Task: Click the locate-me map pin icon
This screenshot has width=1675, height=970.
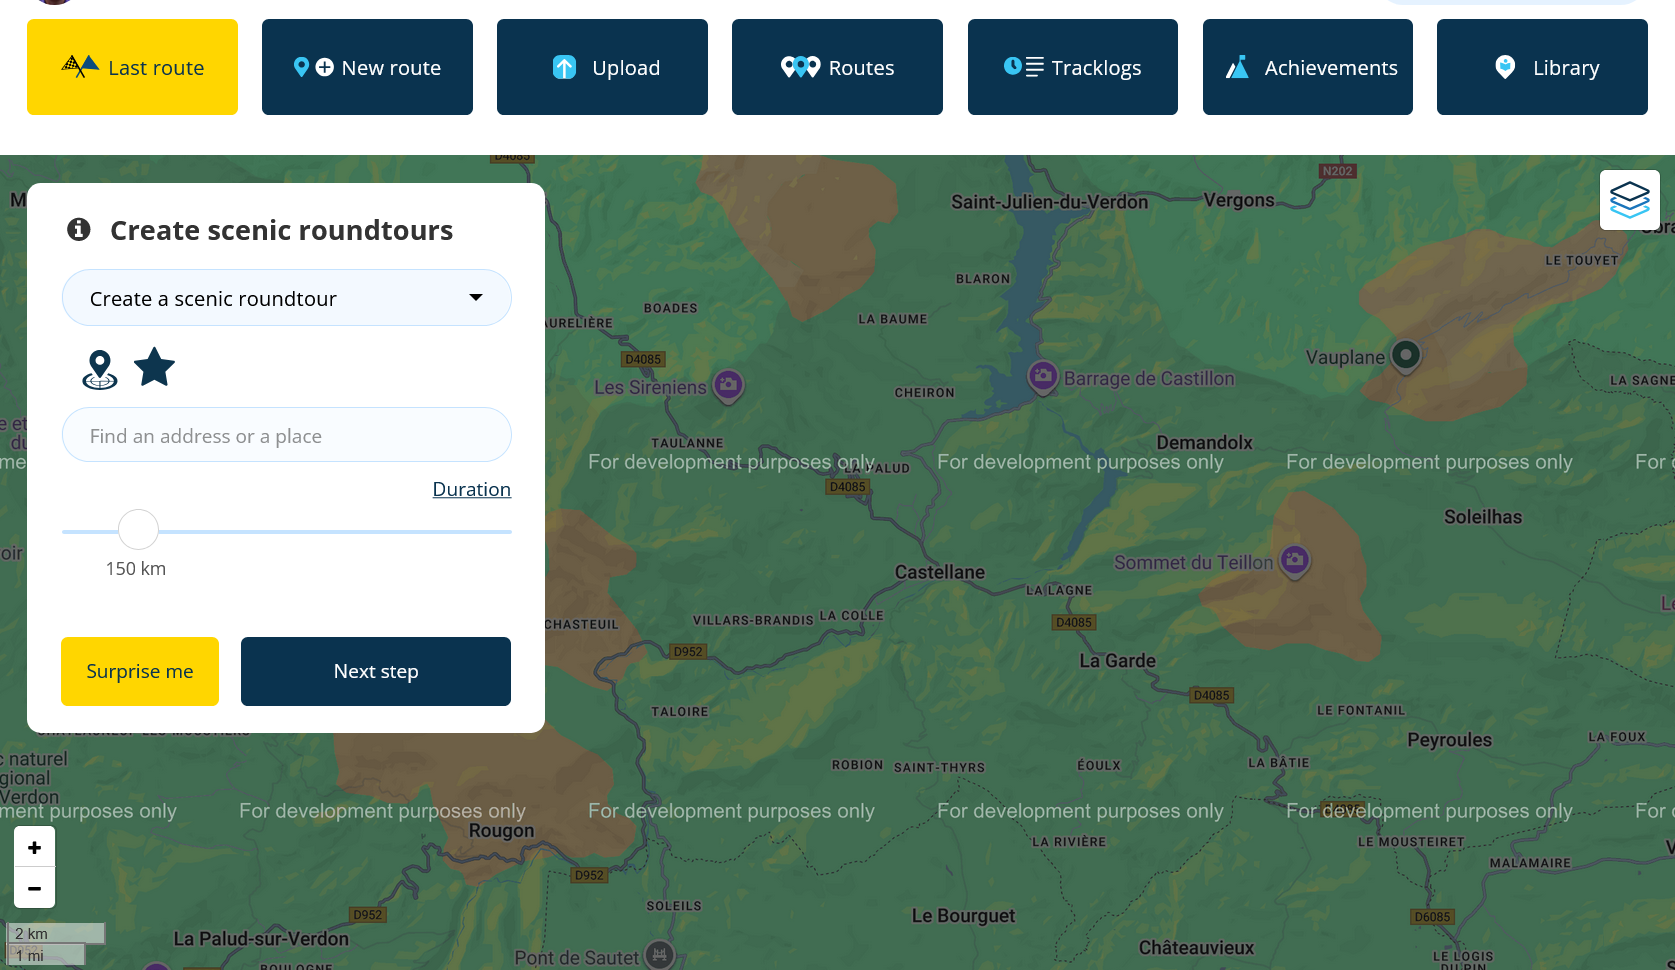Action: (x=99, y=369)
